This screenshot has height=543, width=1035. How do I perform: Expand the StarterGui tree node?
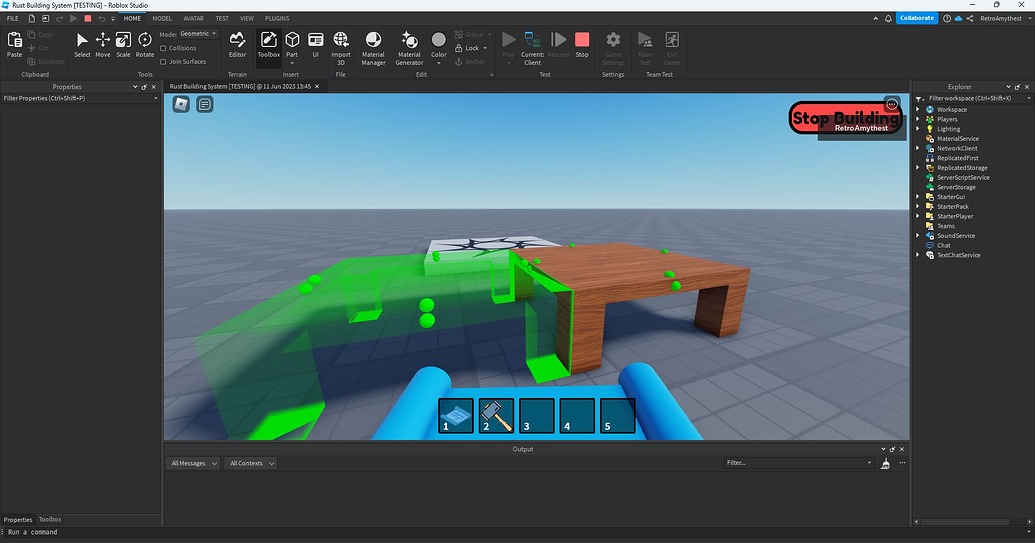pyautogui.click(x=918, y=197)
